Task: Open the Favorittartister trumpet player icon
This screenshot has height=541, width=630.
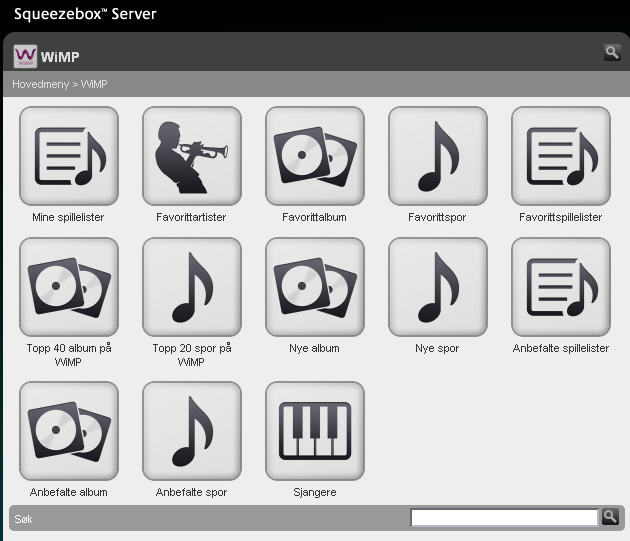Action: click(x=192, y=156)
